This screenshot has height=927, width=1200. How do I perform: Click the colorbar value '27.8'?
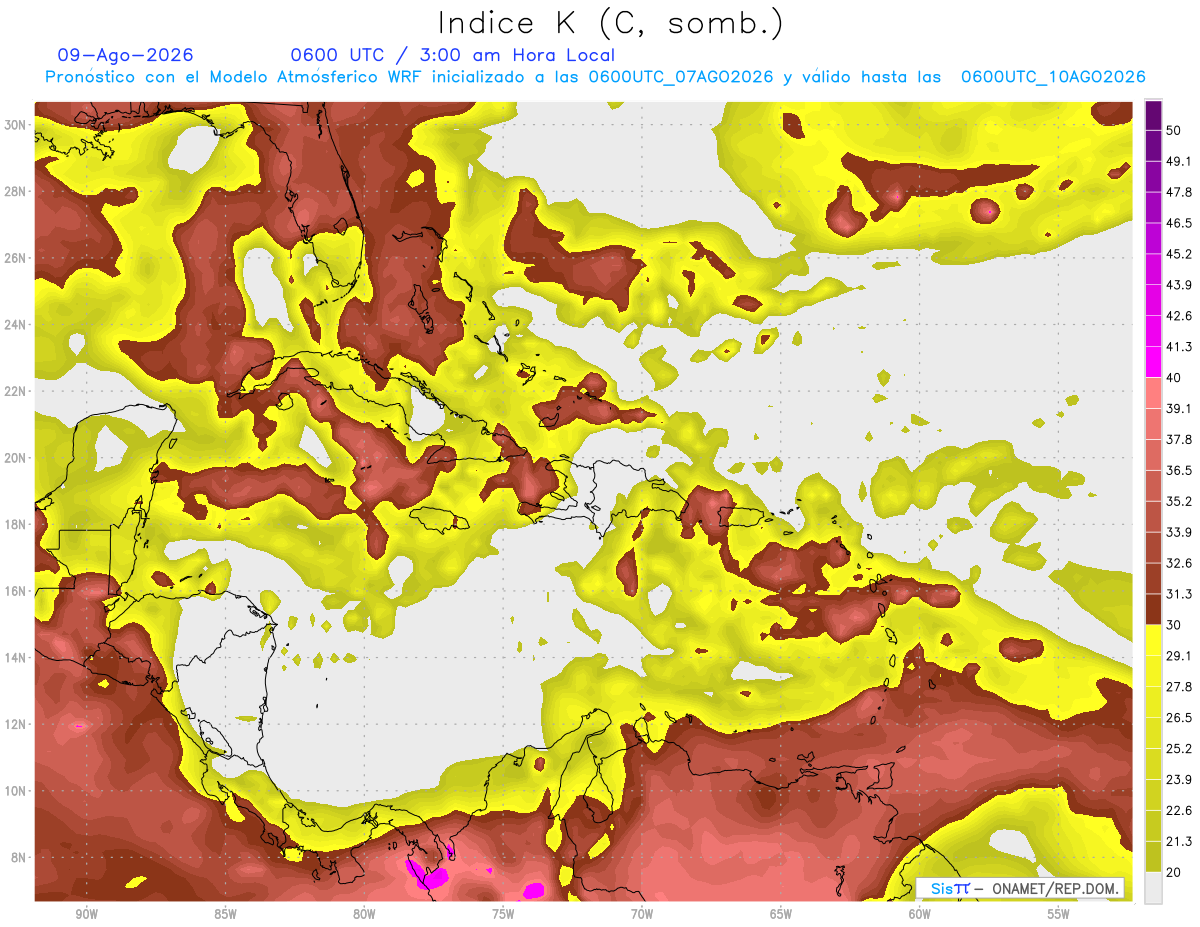[x=1179, y=687]
